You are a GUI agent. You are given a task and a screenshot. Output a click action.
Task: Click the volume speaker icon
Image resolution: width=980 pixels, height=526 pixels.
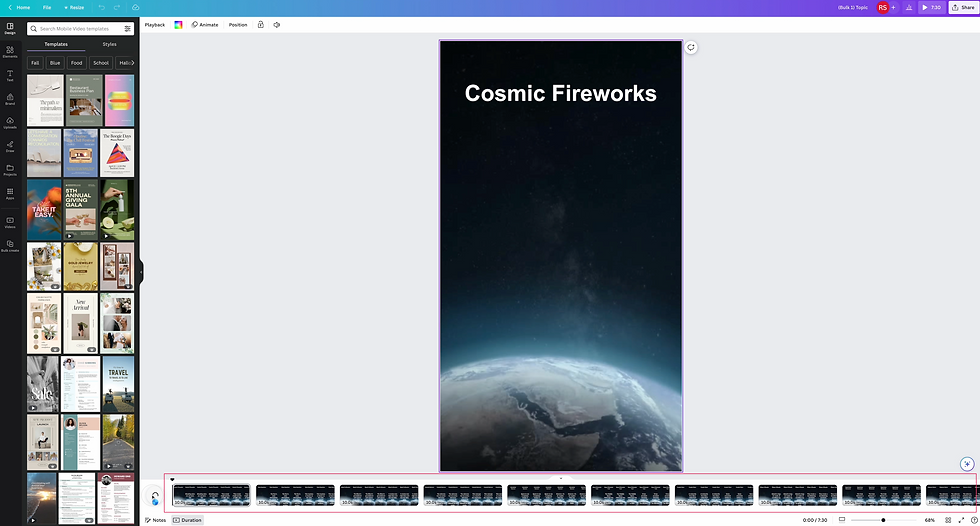point(277,25)
